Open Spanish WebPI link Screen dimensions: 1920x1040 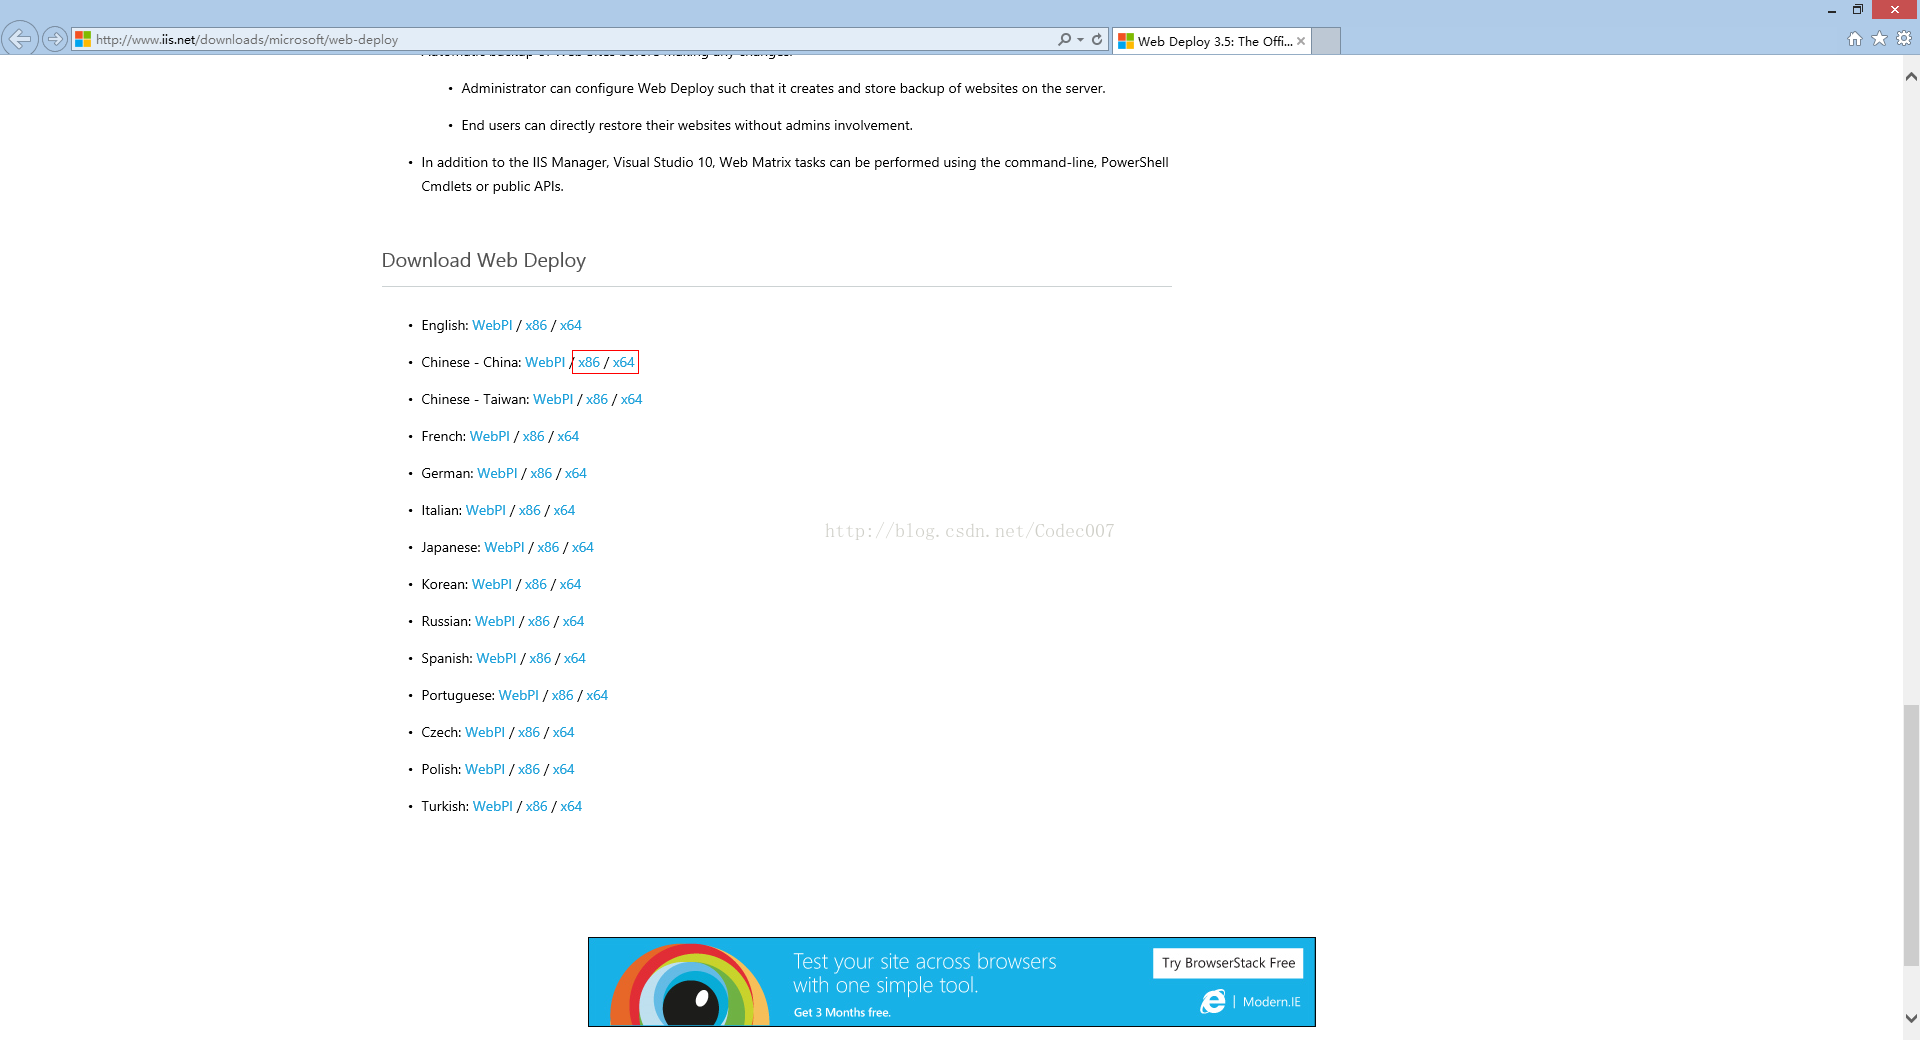pyautogui.click(x=496, y=658)
